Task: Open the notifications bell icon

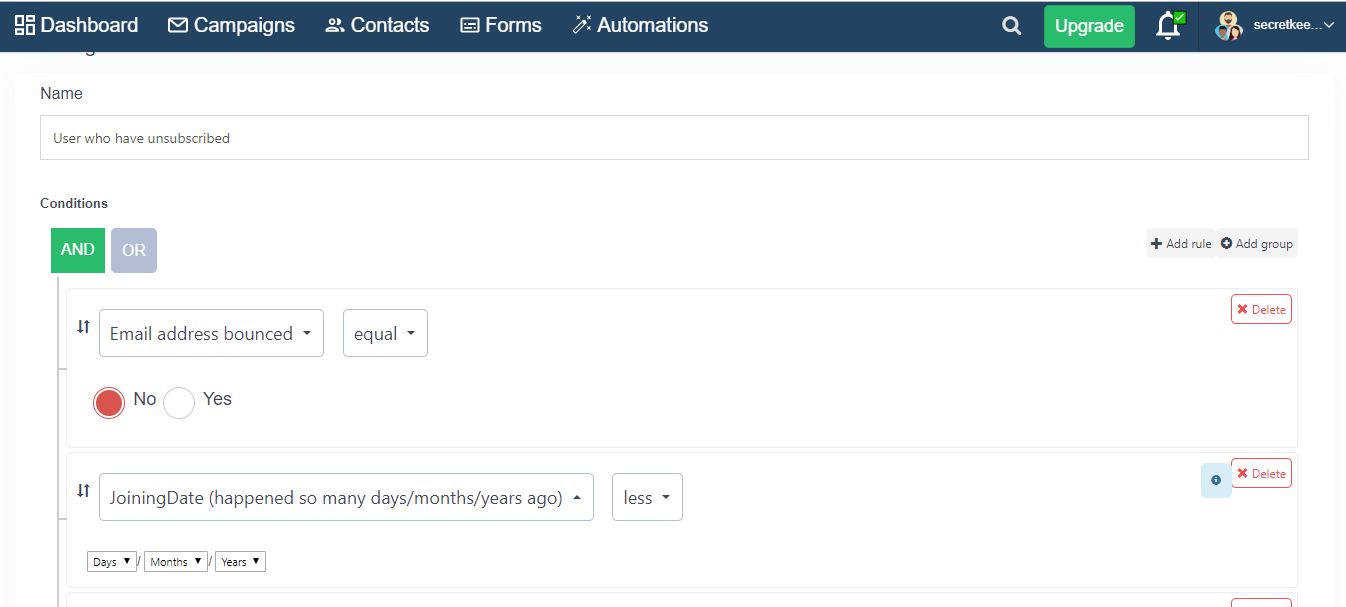Action: click(1167, 26)
